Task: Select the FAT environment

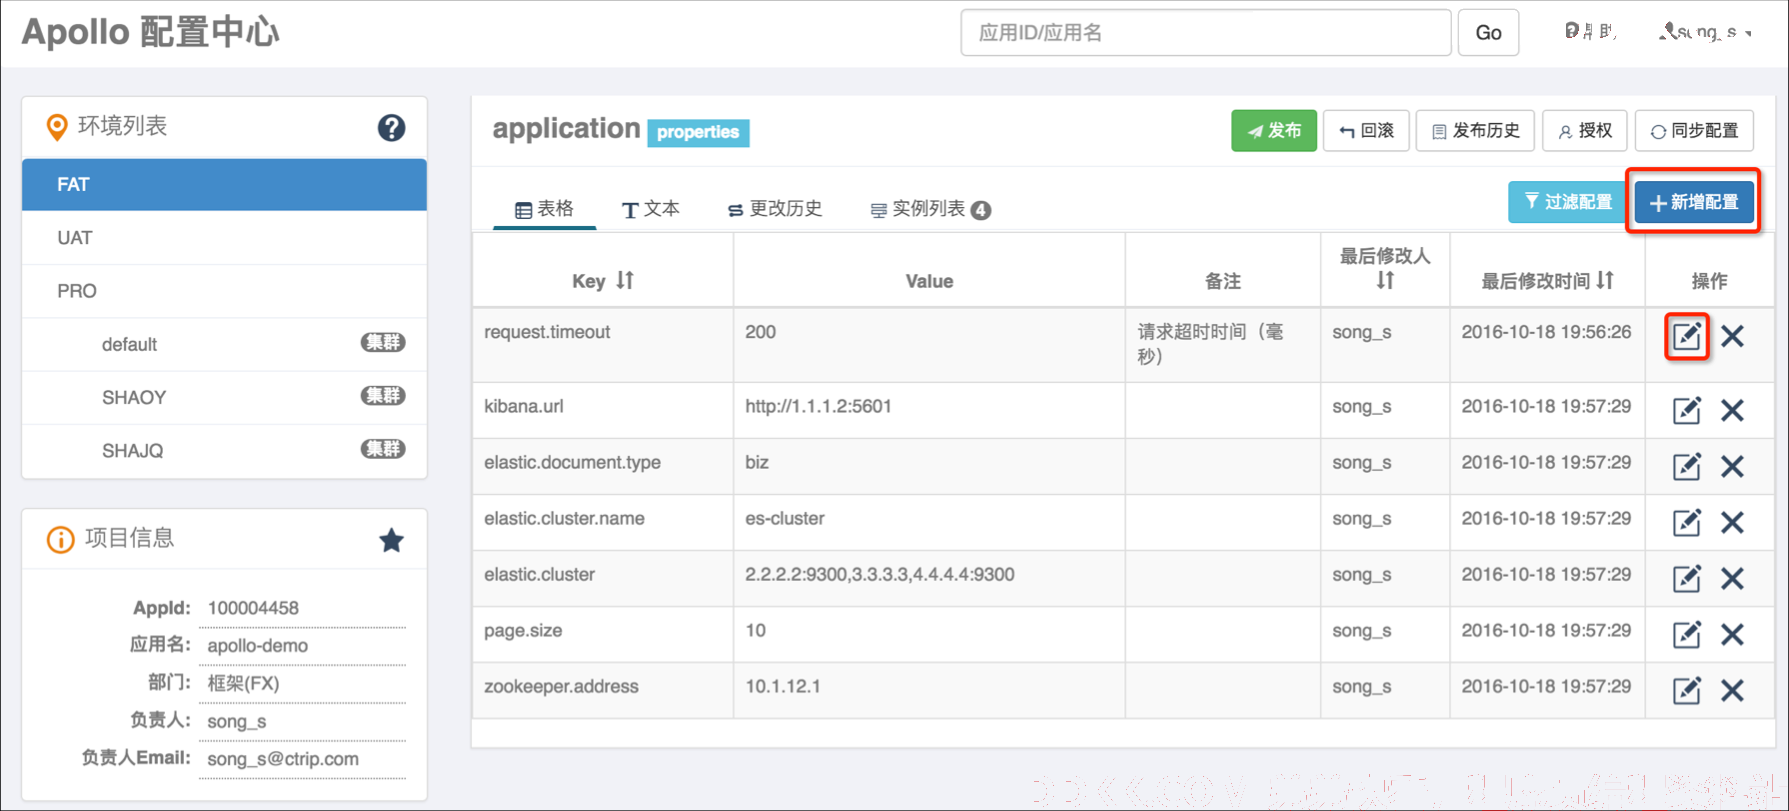Action: point(224,184)
